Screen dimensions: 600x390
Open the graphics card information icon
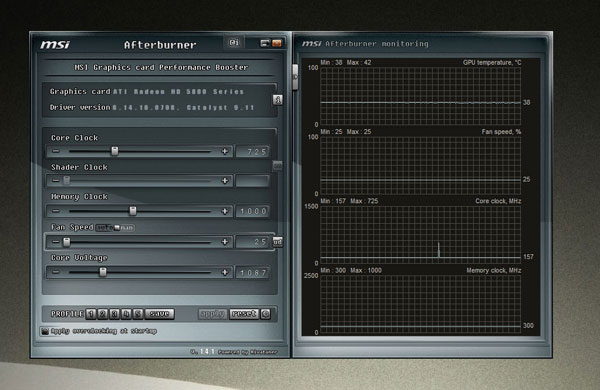tap(277, 100)
